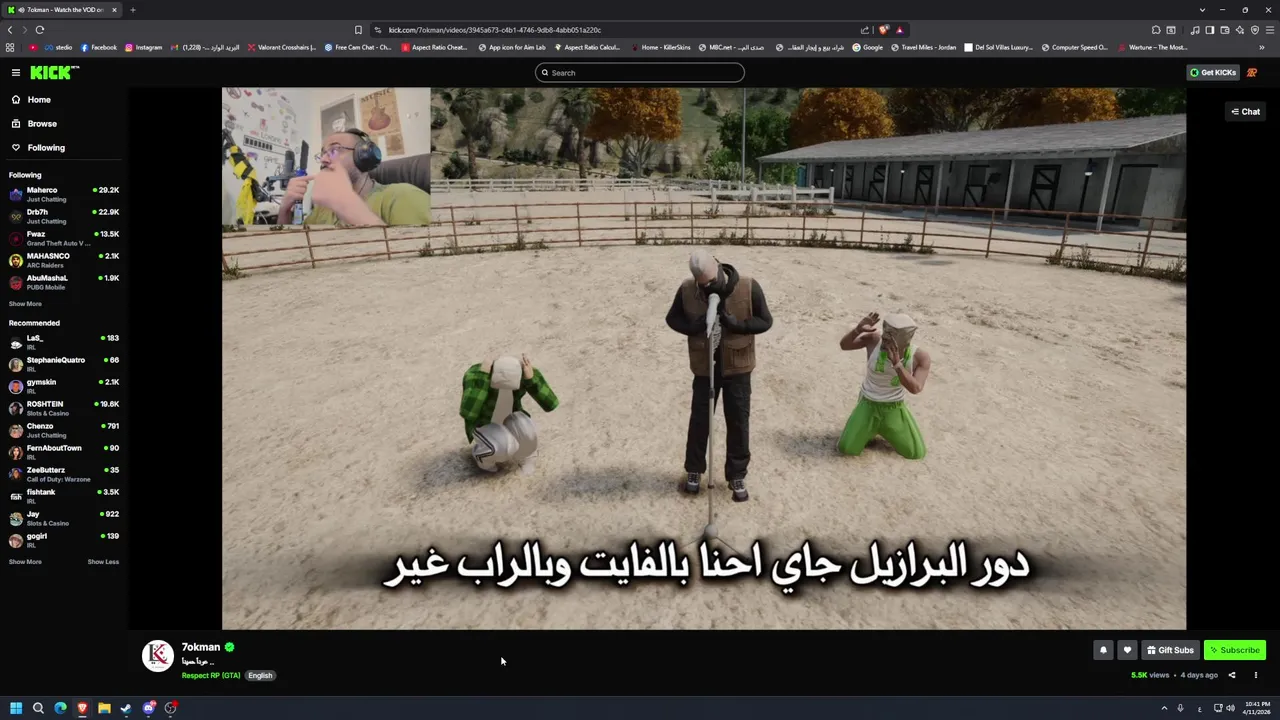Image resolution: width=1280 pixels, height=720 pixels.
Task: Open the Jay Slots & Casino channel
Action: 64,518
